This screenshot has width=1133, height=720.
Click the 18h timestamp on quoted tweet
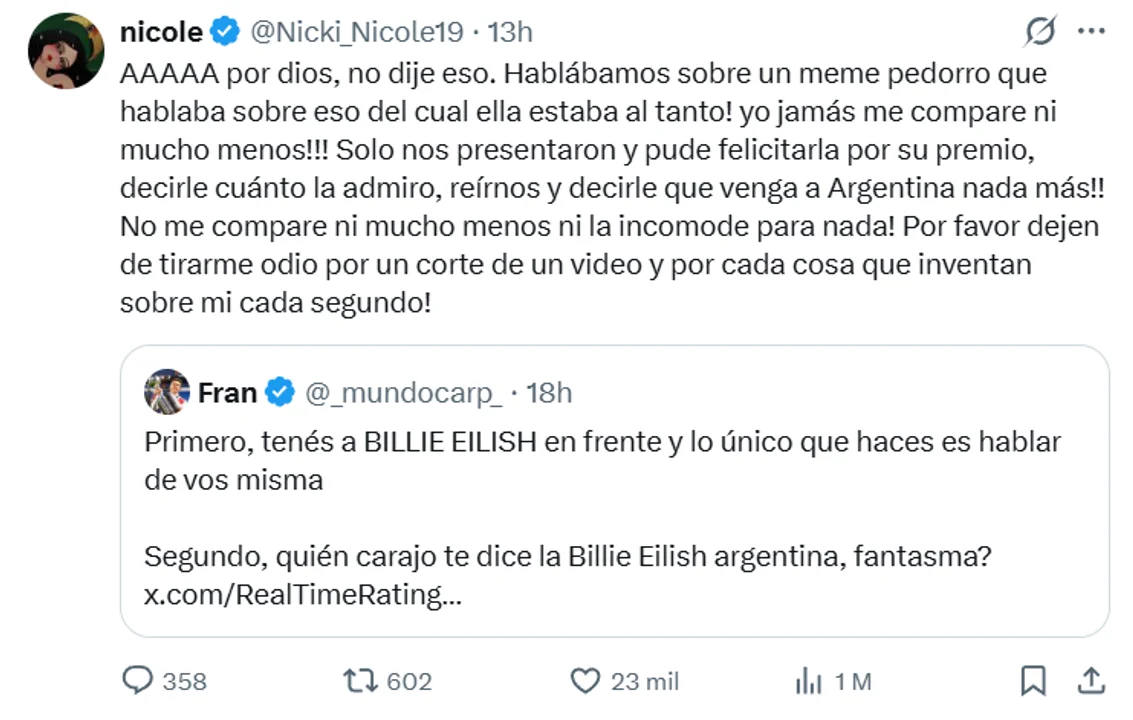point(549,393)
